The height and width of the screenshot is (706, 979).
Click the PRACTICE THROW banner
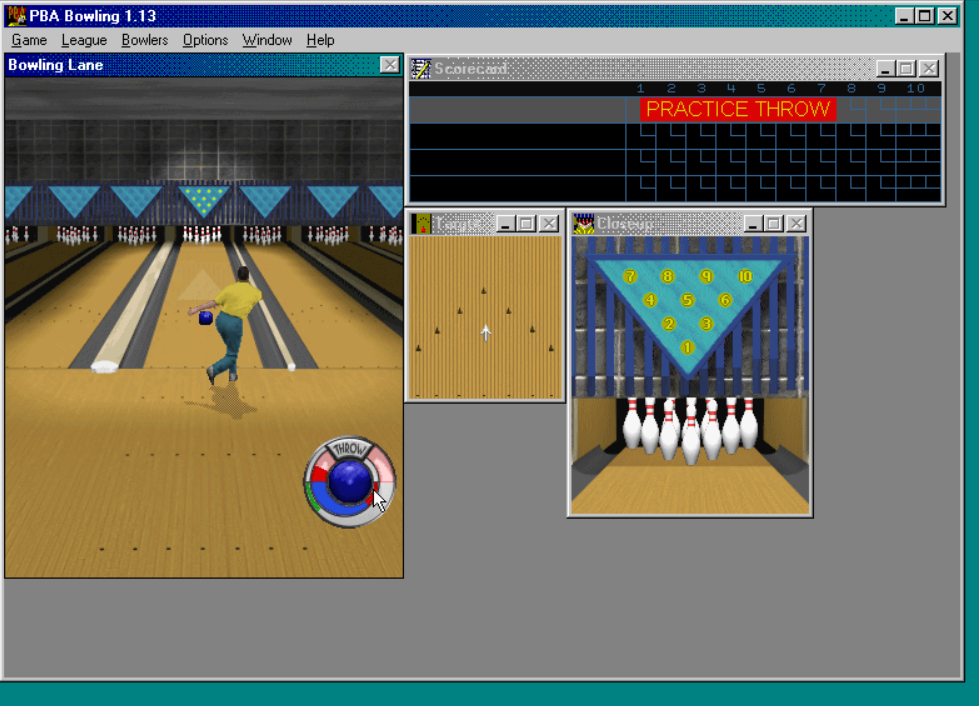(739, 109)
